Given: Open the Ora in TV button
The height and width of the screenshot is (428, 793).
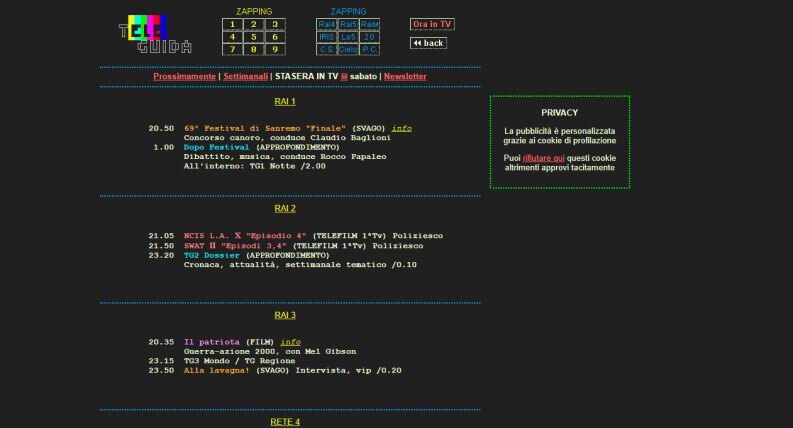Looking at the screenshot, I should pos(432,24).
